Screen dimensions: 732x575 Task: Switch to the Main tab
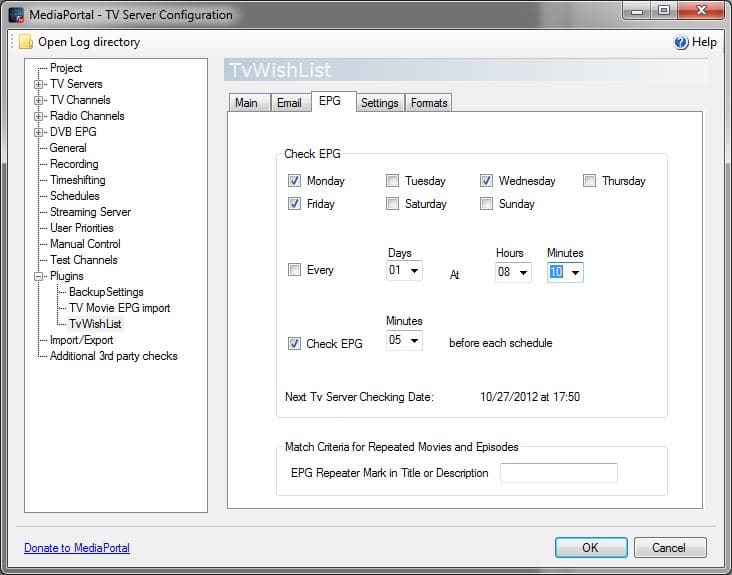click(x=249, y=103)
